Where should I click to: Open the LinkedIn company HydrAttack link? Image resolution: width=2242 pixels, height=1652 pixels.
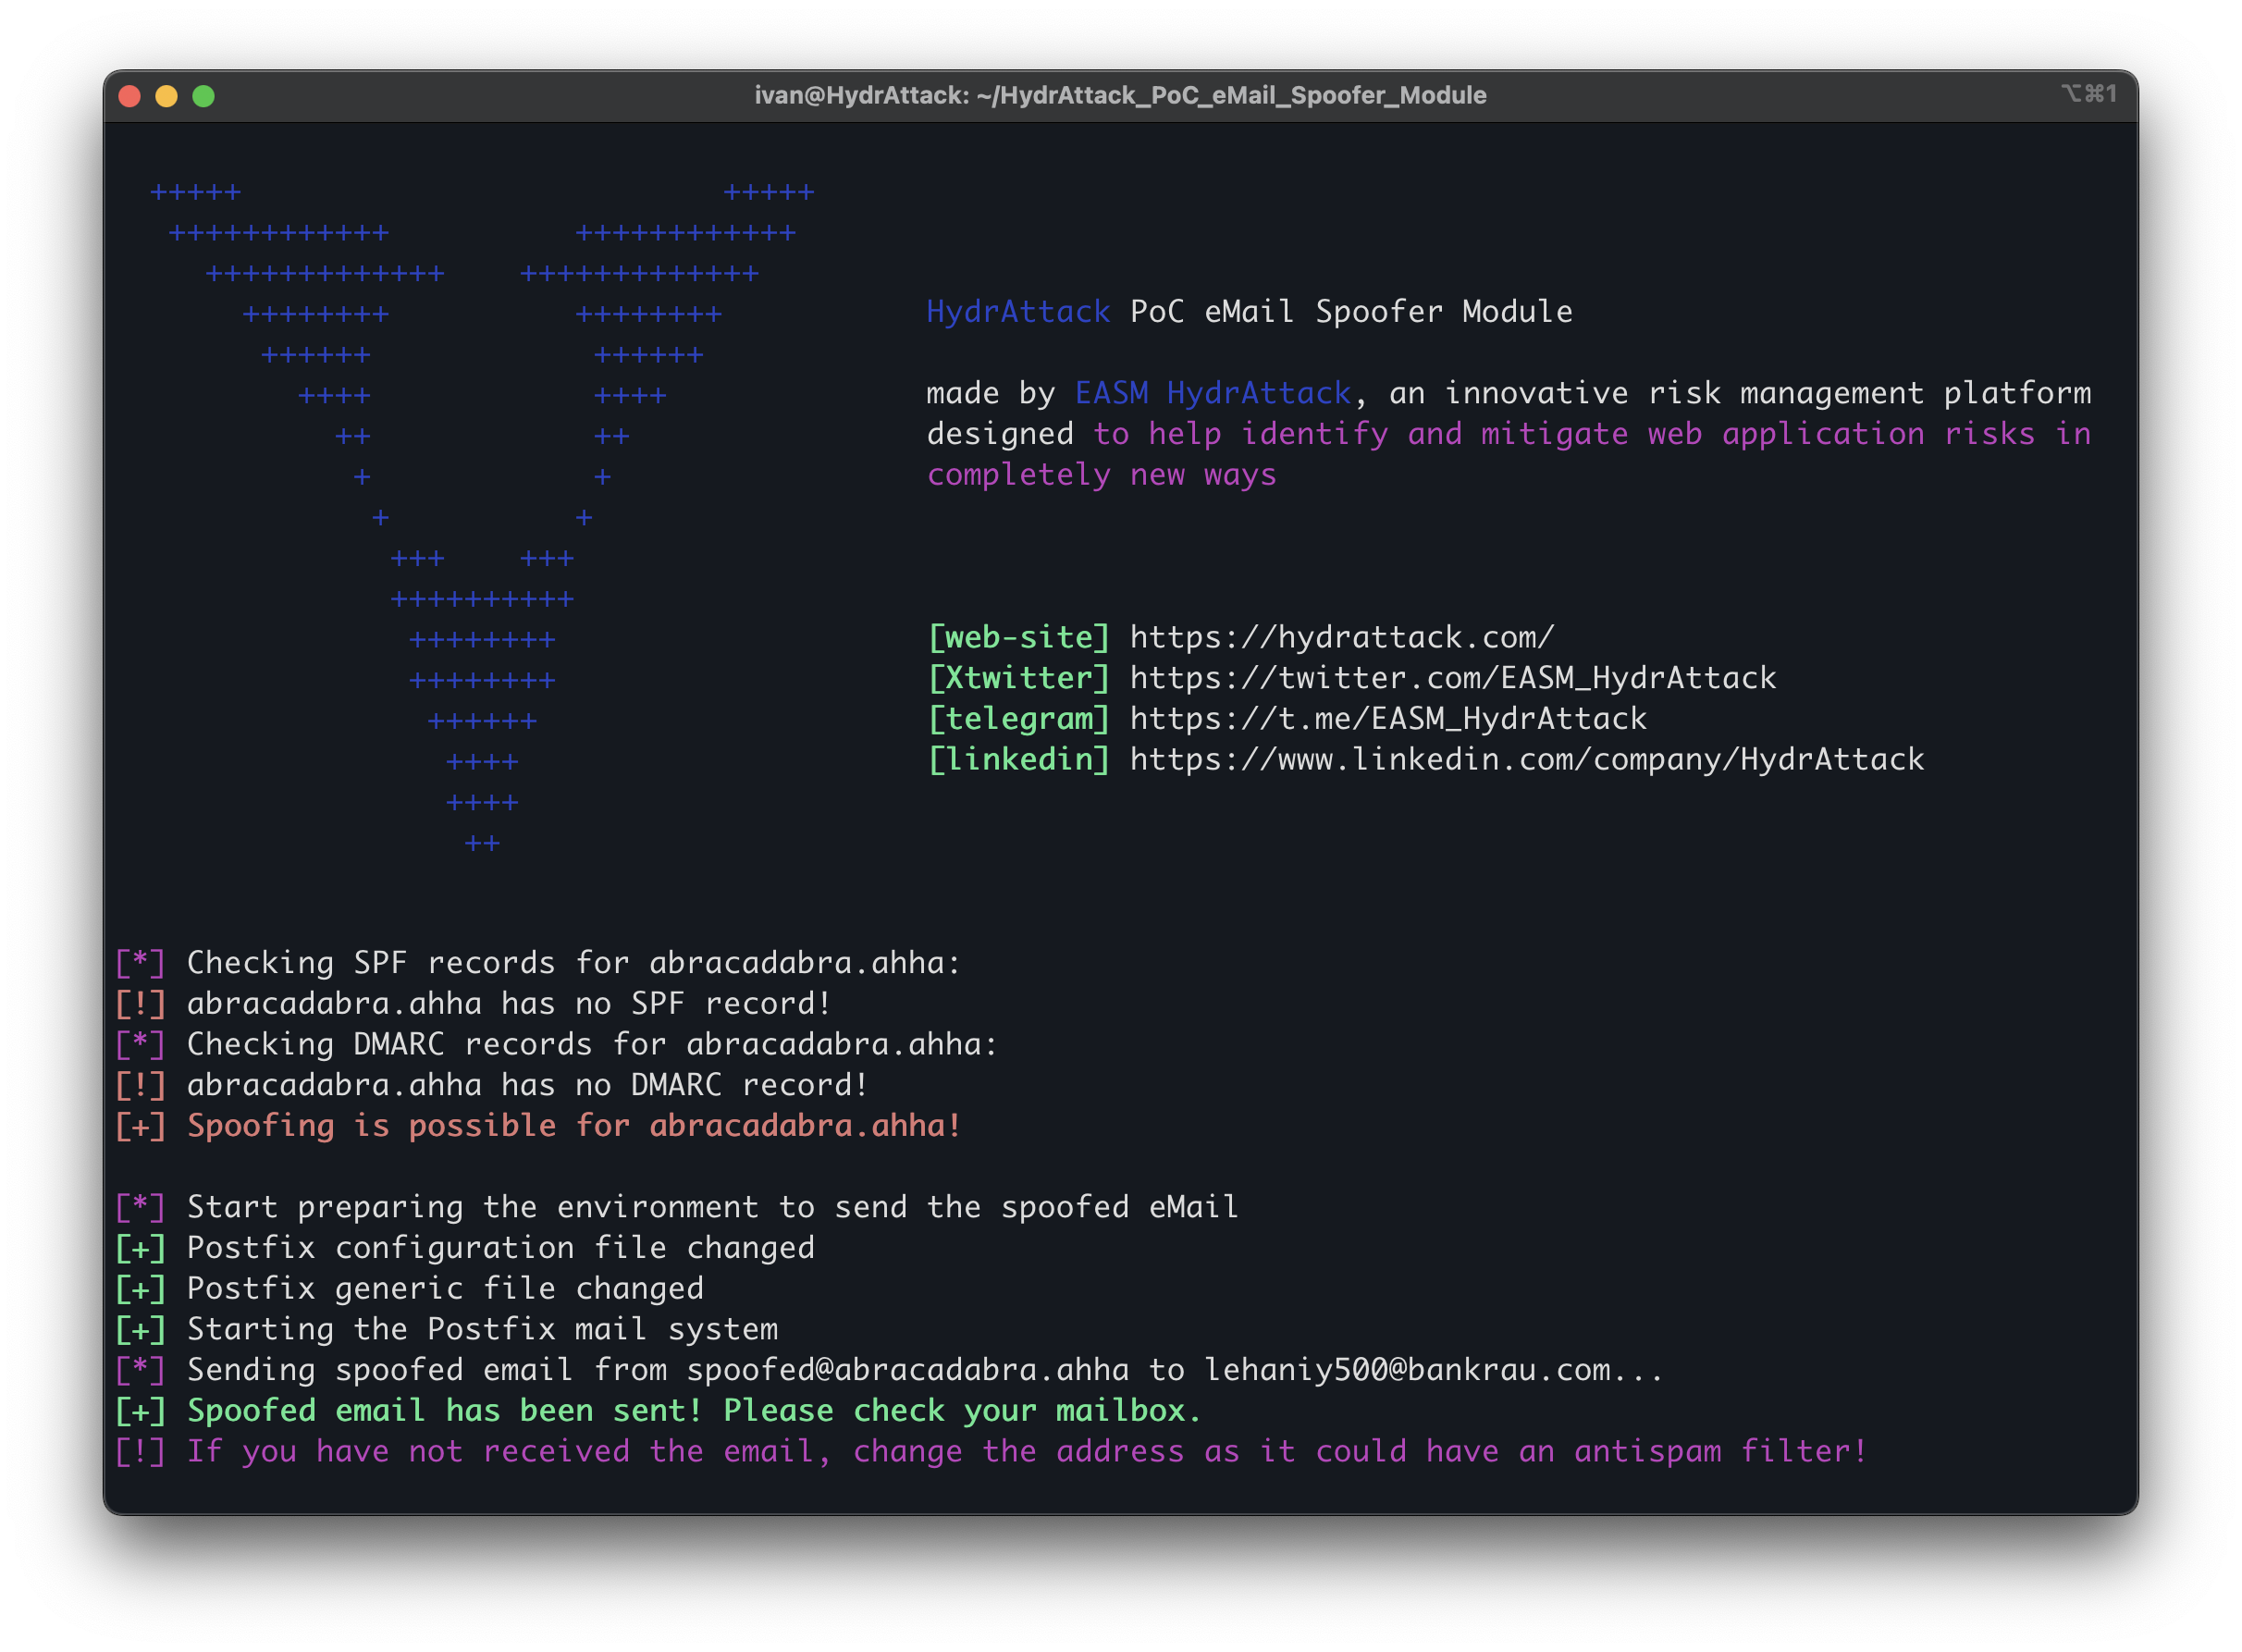click(1526, 760)
